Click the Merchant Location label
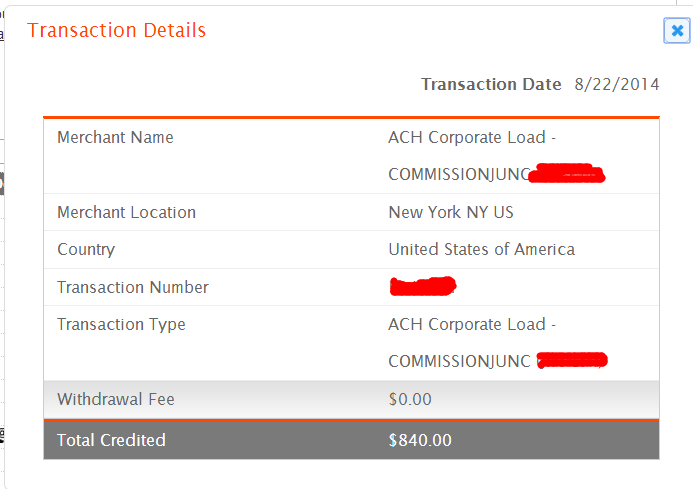This screenshot has width=693, height=489. click(126, 212)
